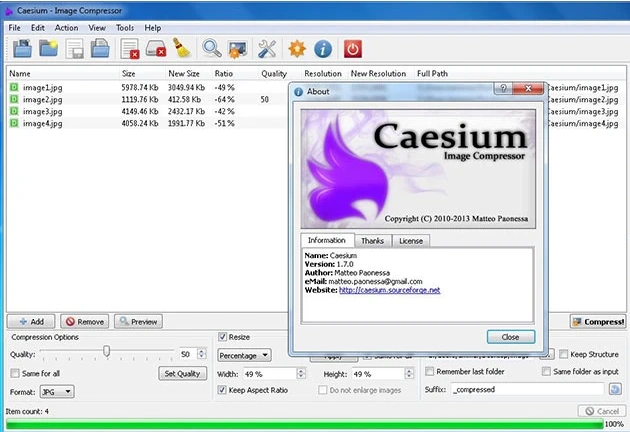Click the Remove button
This screenshot has width=630, height=432.
[84, 321]
